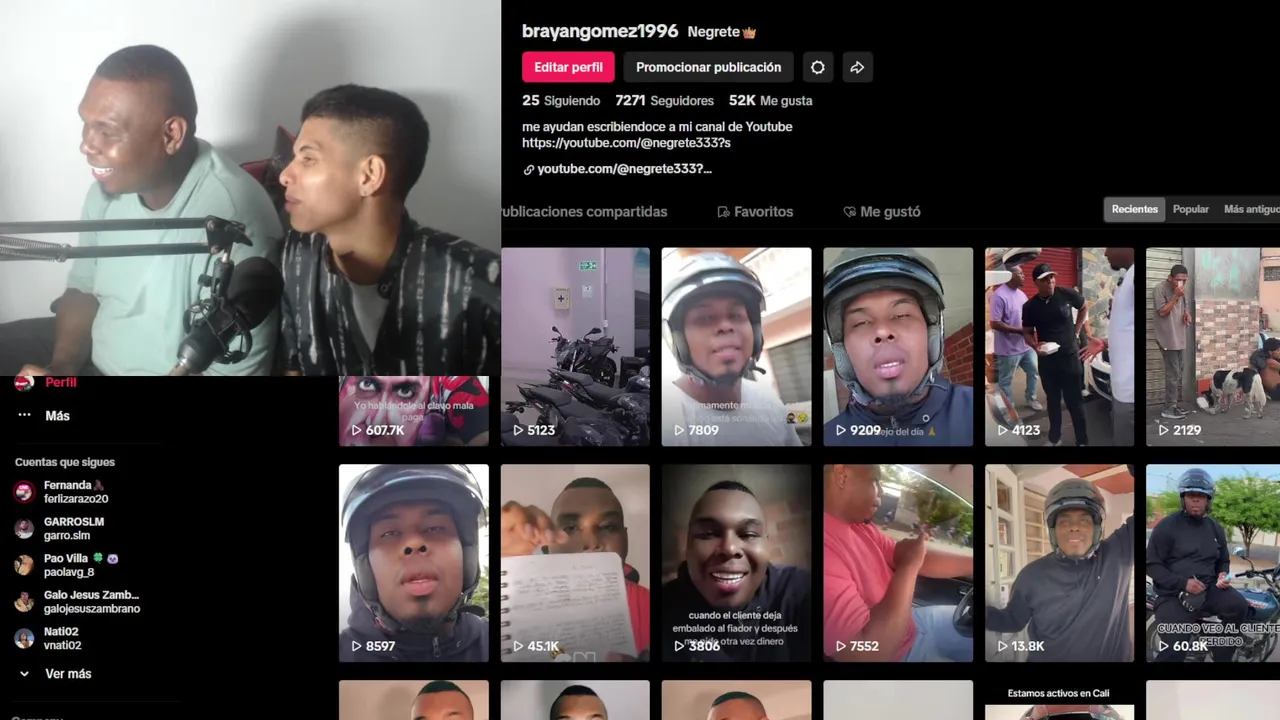Open the video thumbnail with 607.7K views
The height and width of the screenshot is (720, 1280).
coord(414,411)
